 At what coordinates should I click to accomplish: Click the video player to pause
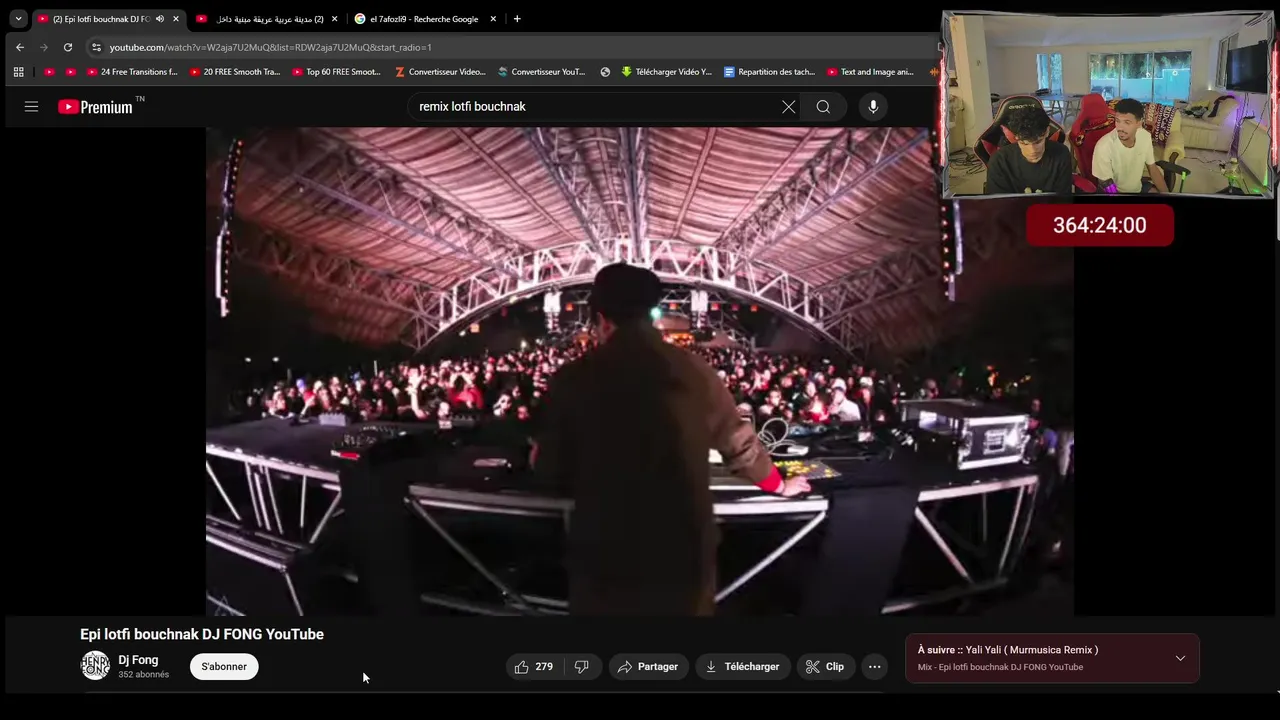[x=640, y=371]
